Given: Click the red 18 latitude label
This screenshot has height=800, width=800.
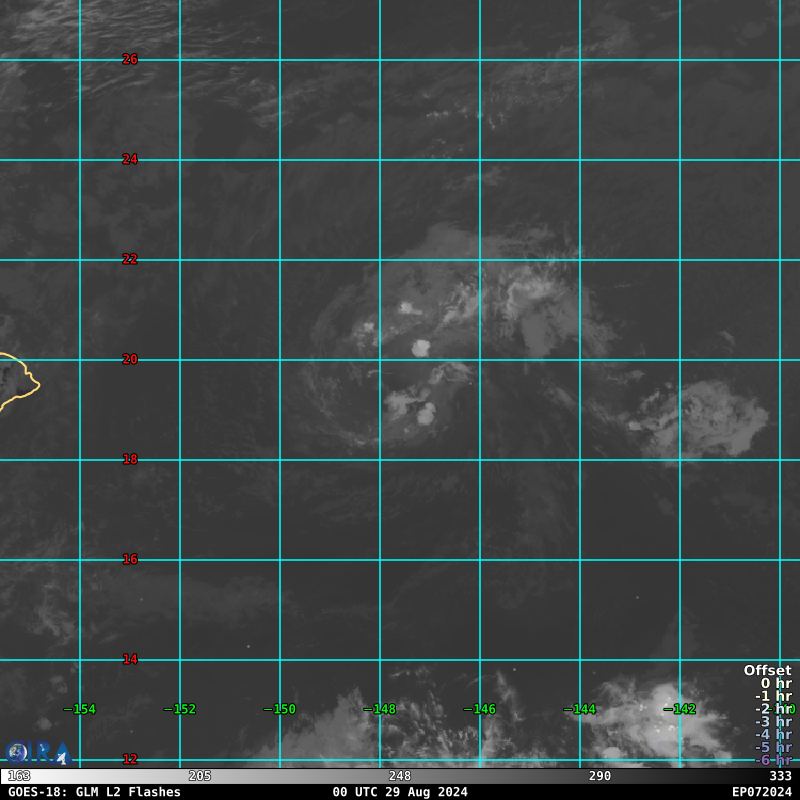Looking at the screenshot, I should point(130,459).
